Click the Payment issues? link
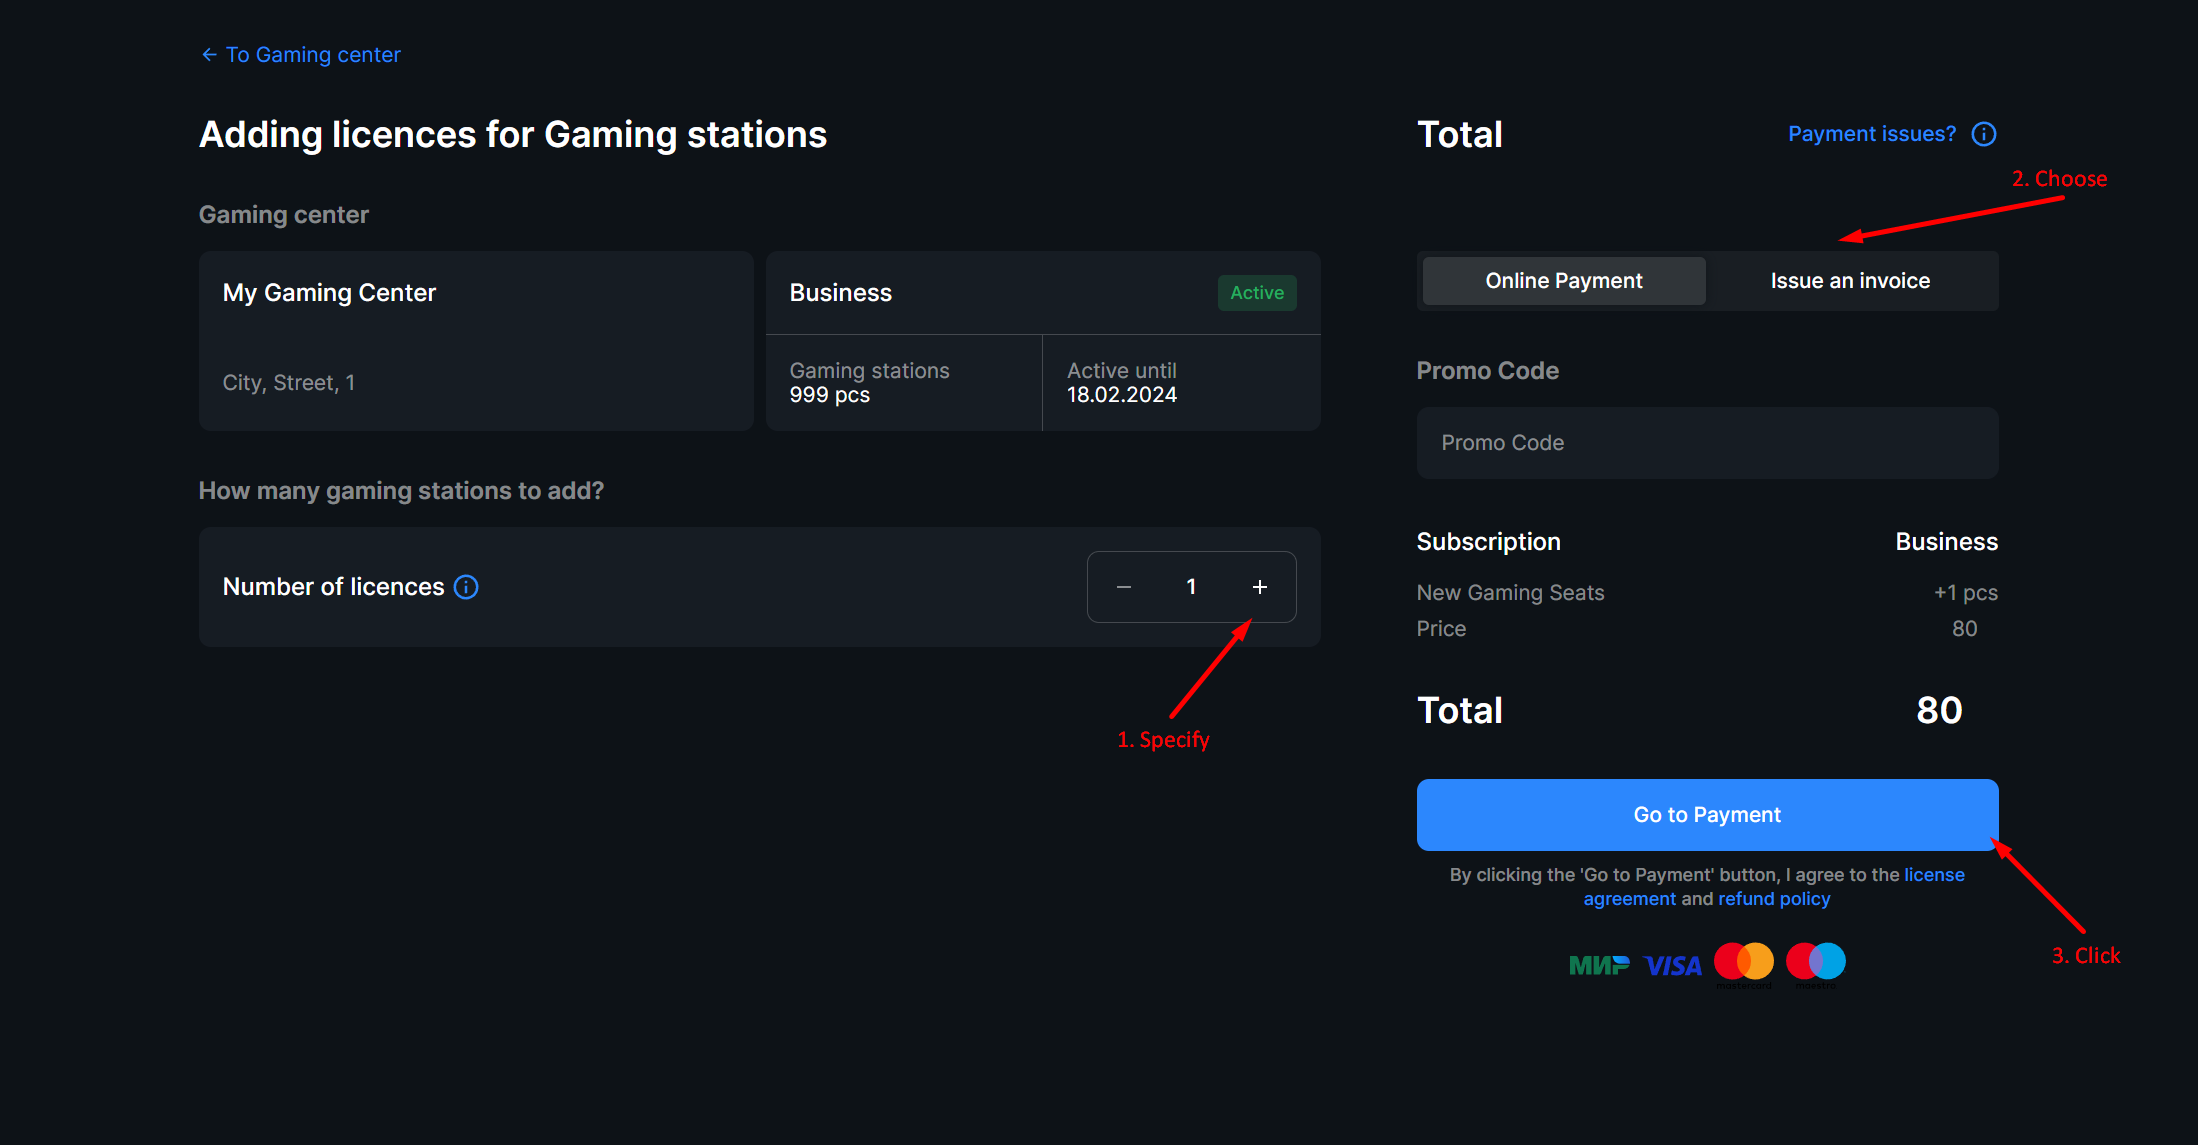 pyautogui.click(x=1871, y=134)
